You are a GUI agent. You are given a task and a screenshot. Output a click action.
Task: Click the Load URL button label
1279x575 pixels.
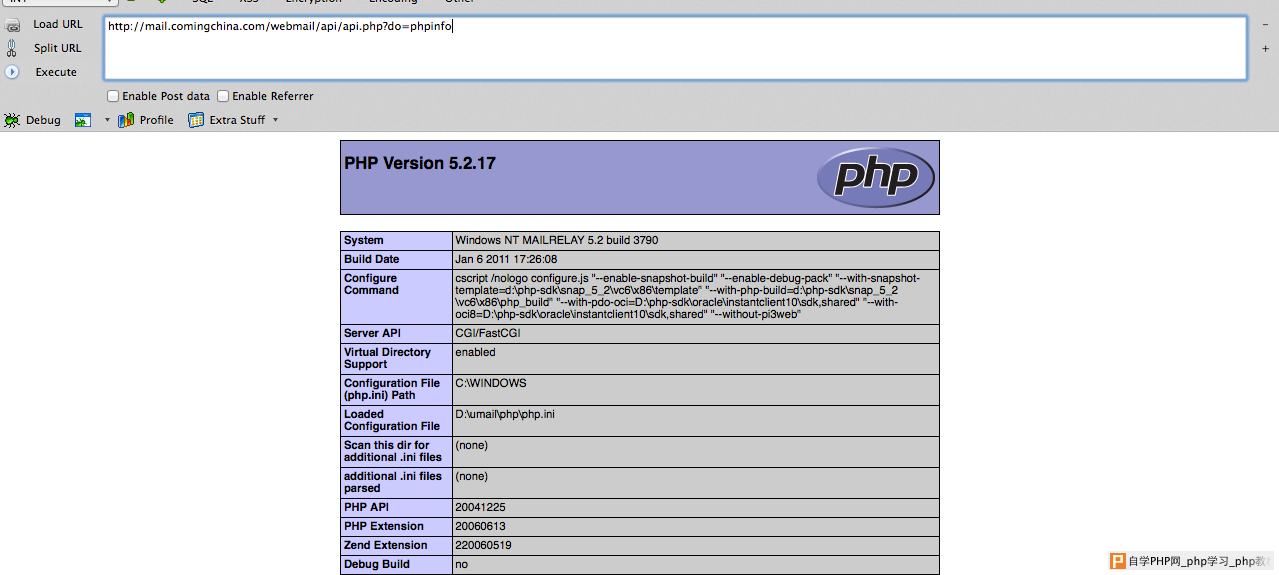(x=58, y=24)
